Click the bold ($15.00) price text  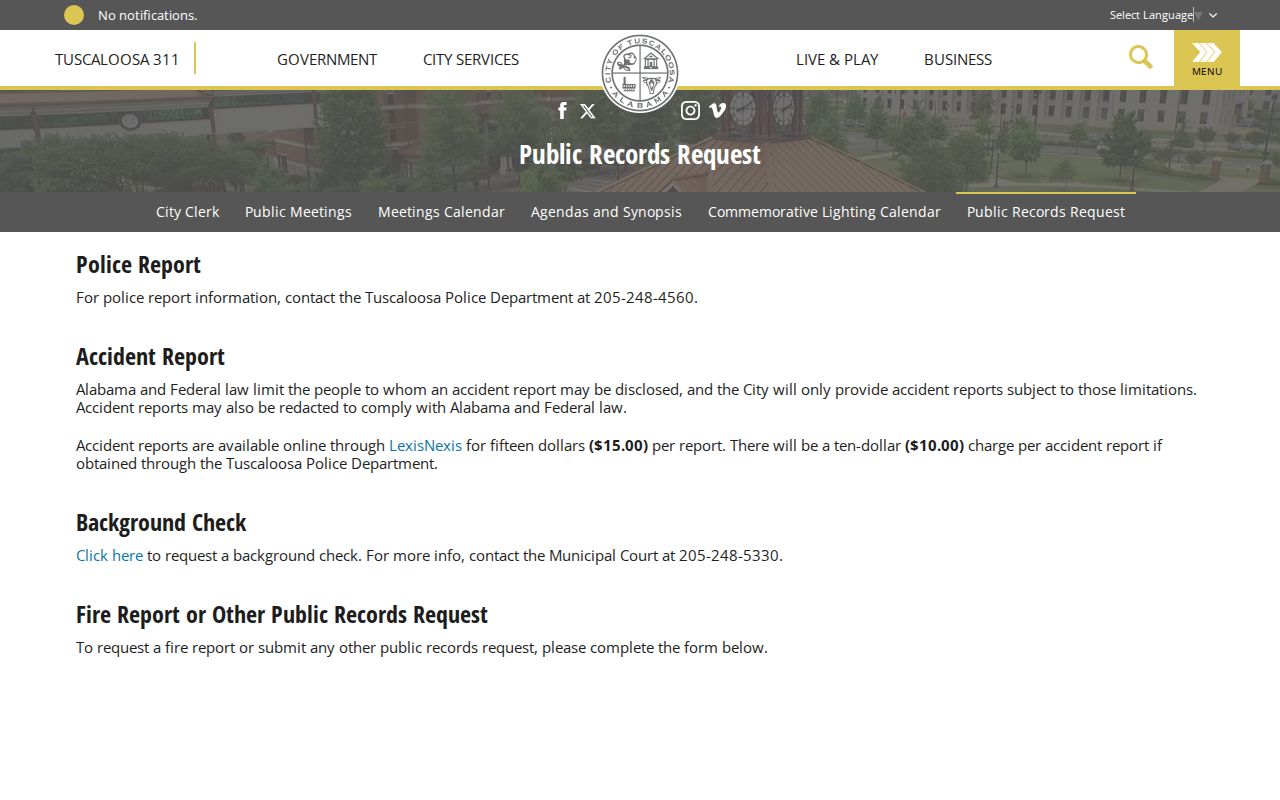(x=618, y=445)
